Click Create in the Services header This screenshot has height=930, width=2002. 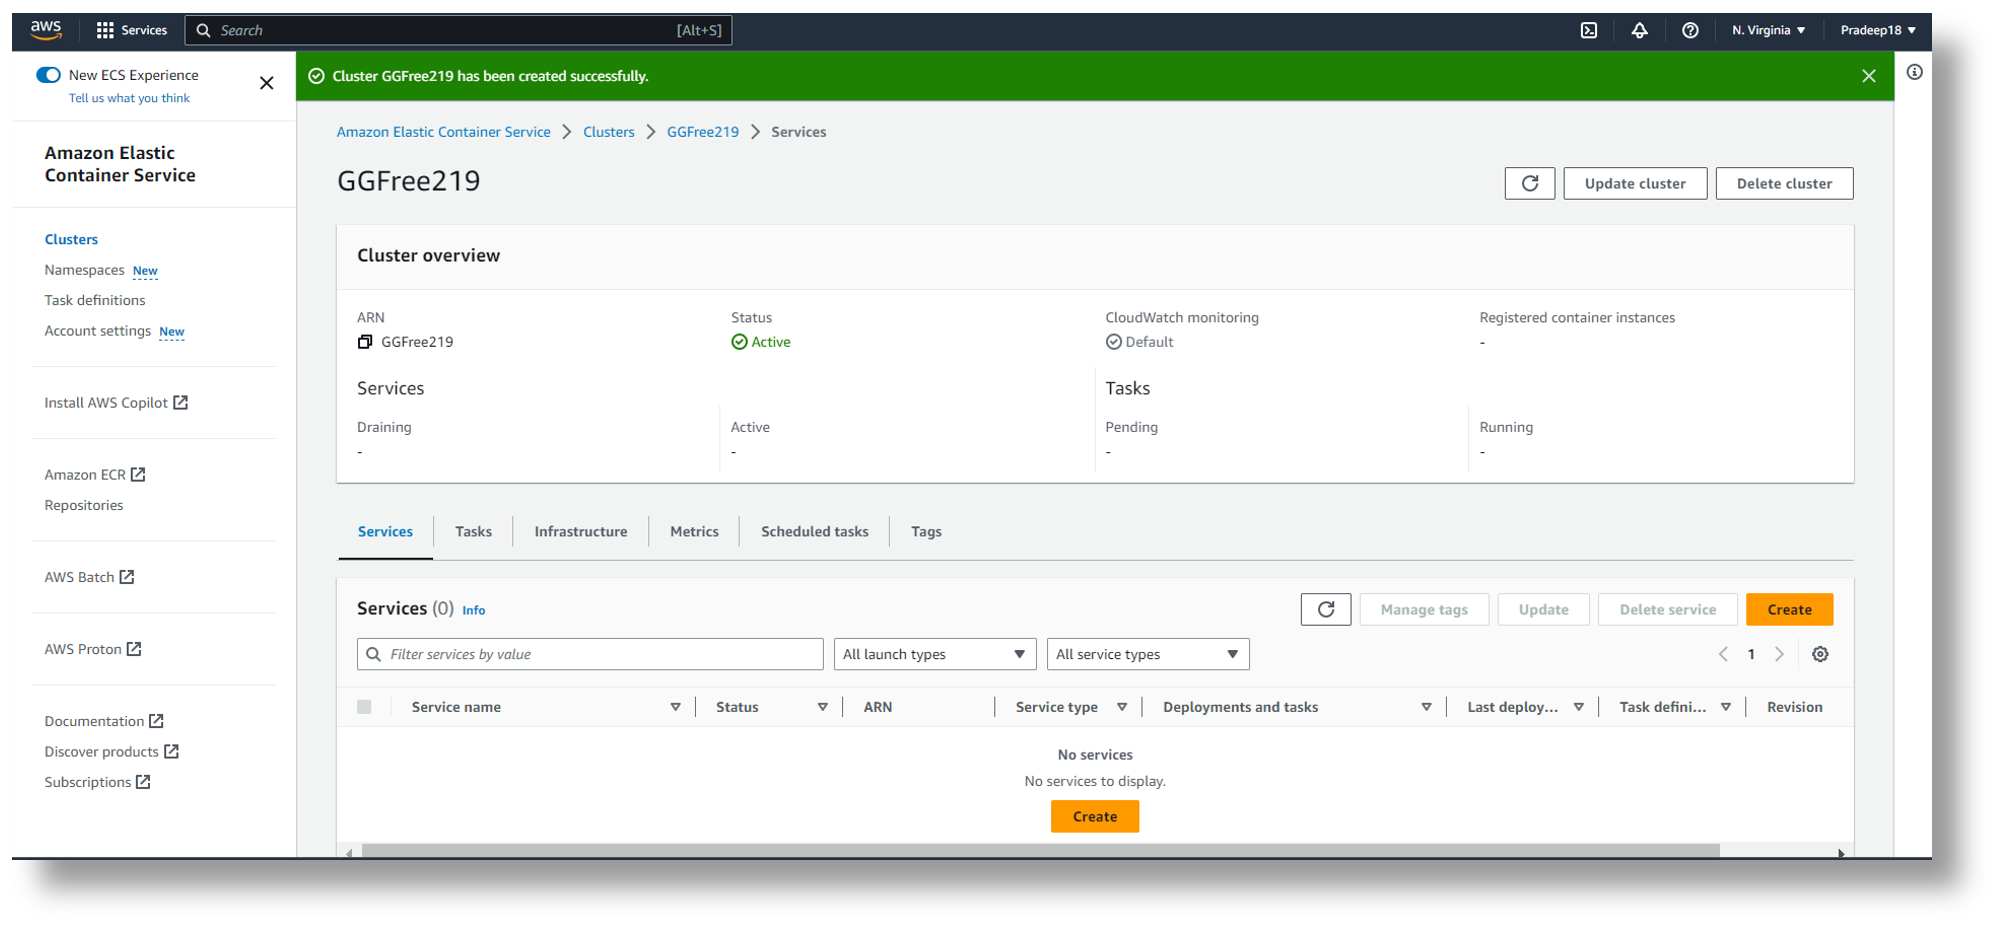tap(1789, 609)
